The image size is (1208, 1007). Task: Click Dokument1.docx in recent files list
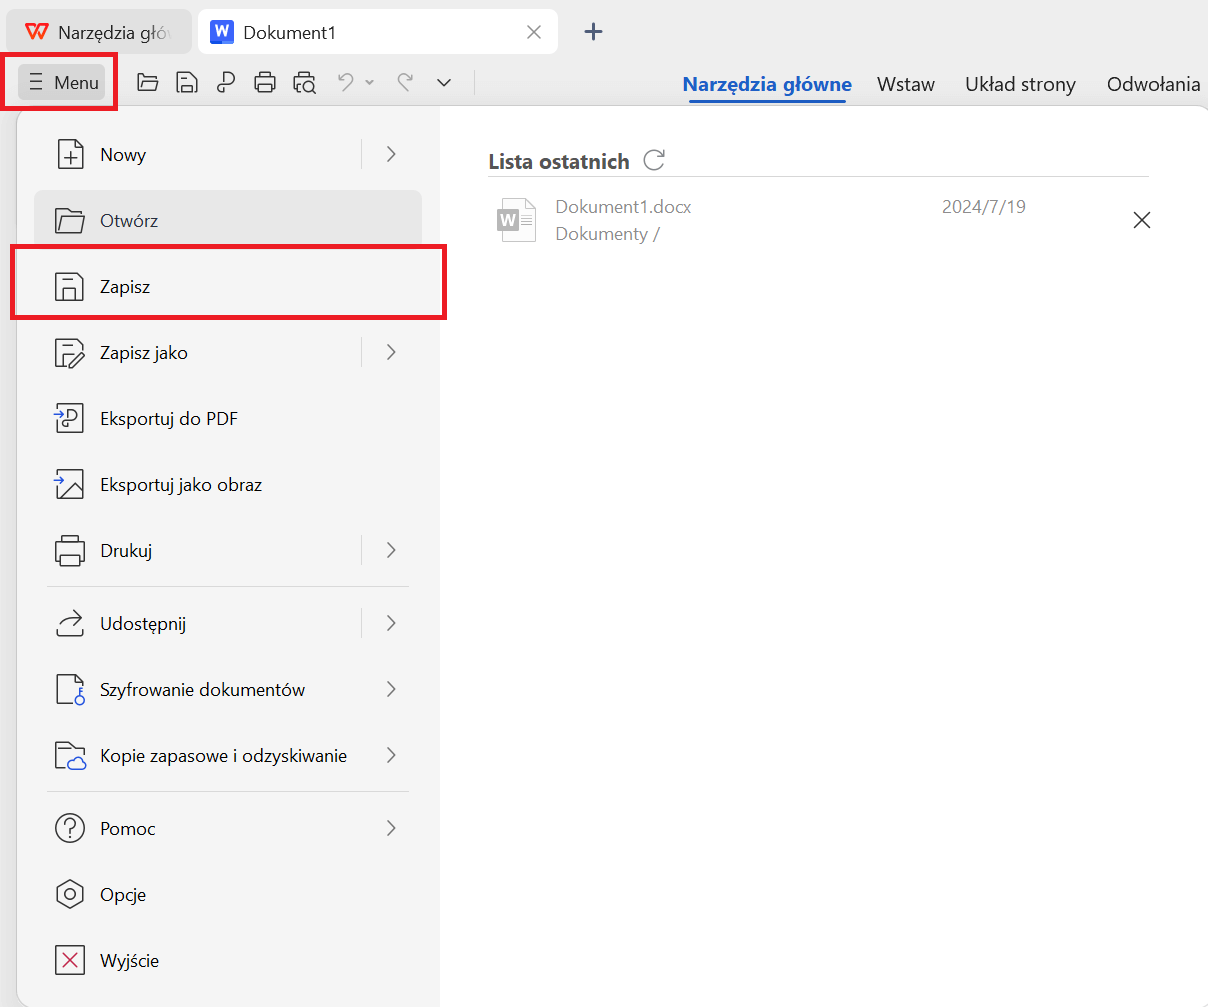click(x=622, y=206)
